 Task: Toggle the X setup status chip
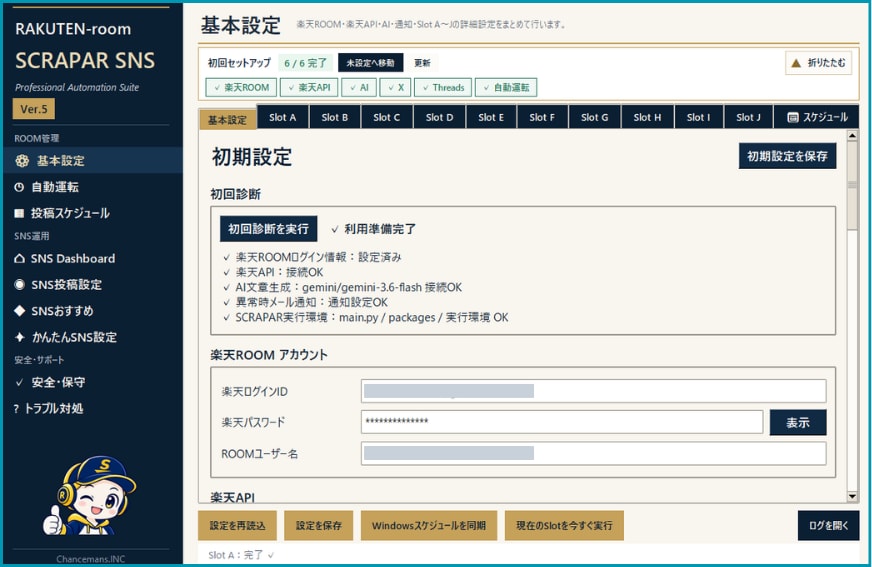tap(395, 87)
